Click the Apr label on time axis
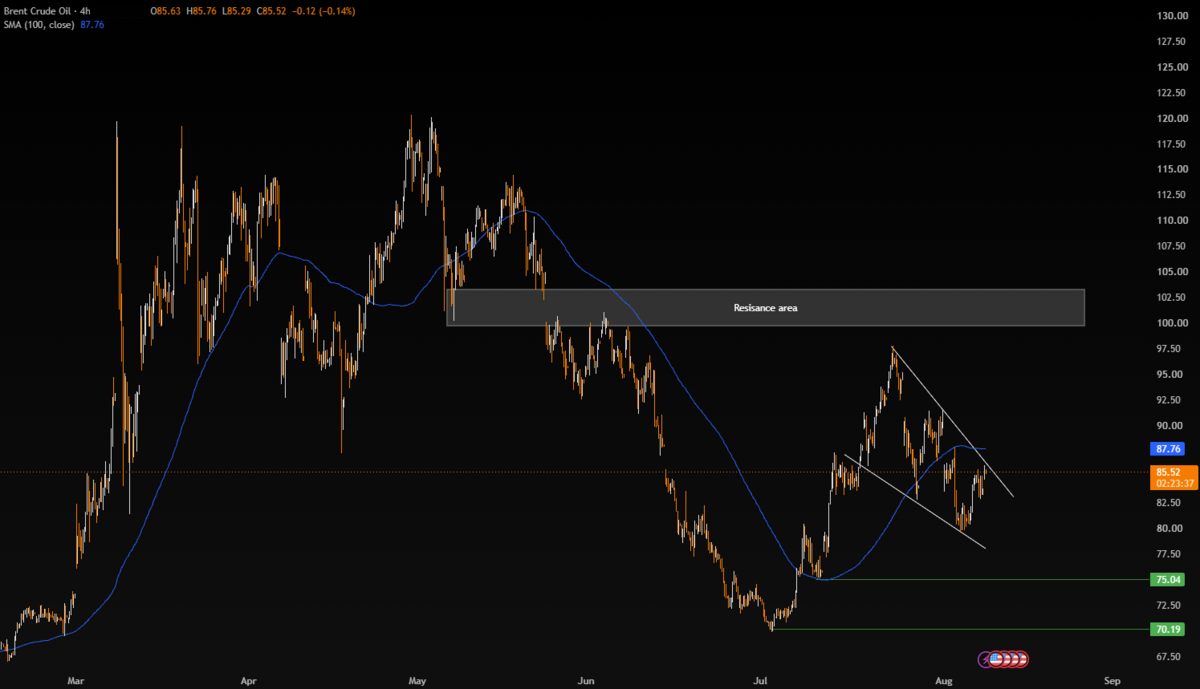1200x689 pixels. 249,680
